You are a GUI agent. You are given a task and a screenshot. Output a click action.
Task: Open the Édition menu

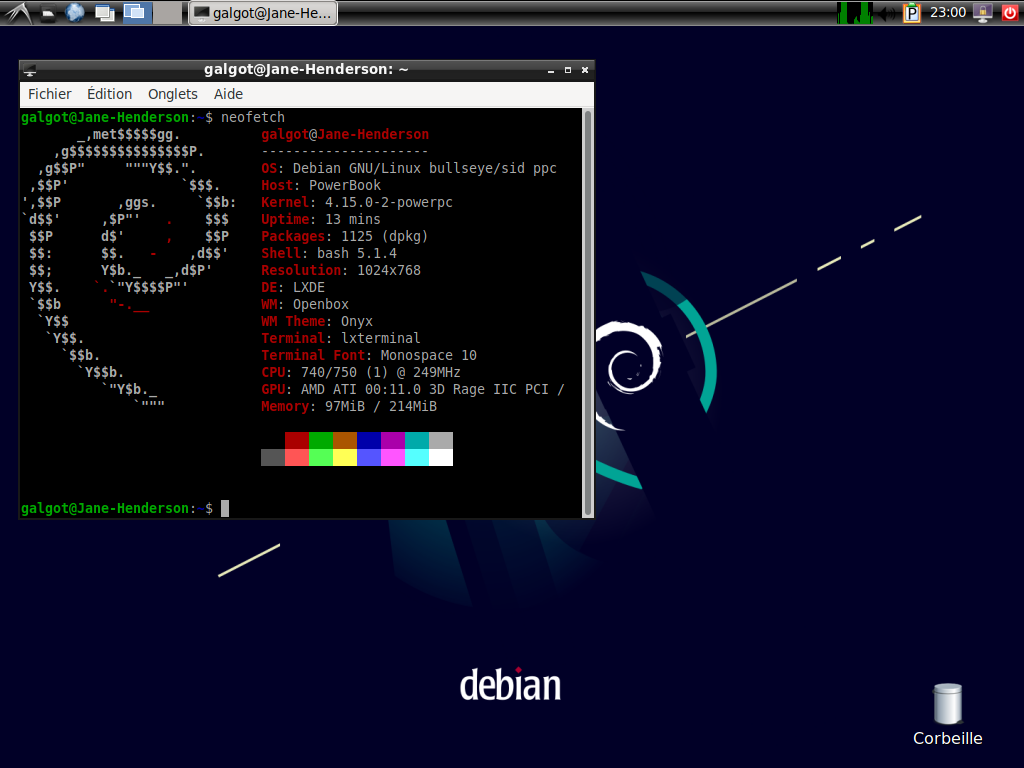110,94
